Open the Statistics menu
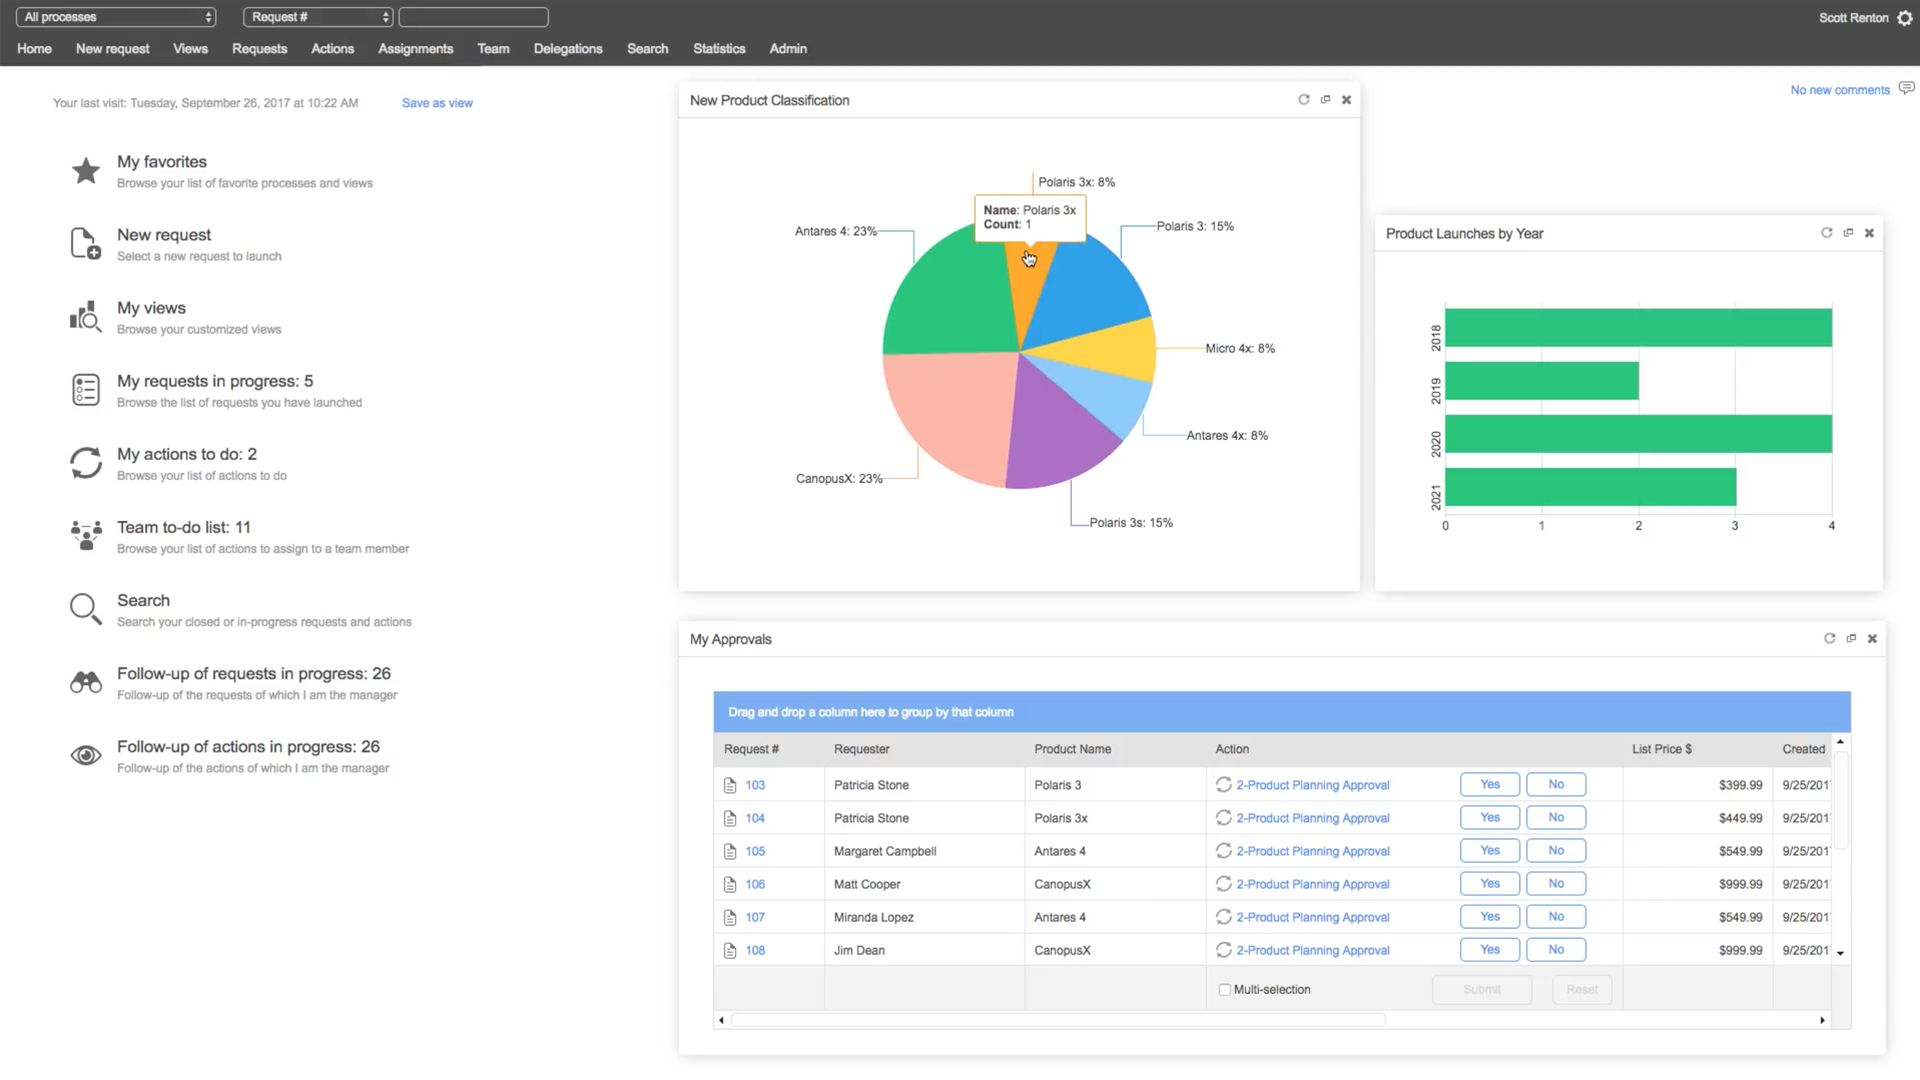Image resolution: width=1920 pixels, height=1080 pixels. pos(719,48)
